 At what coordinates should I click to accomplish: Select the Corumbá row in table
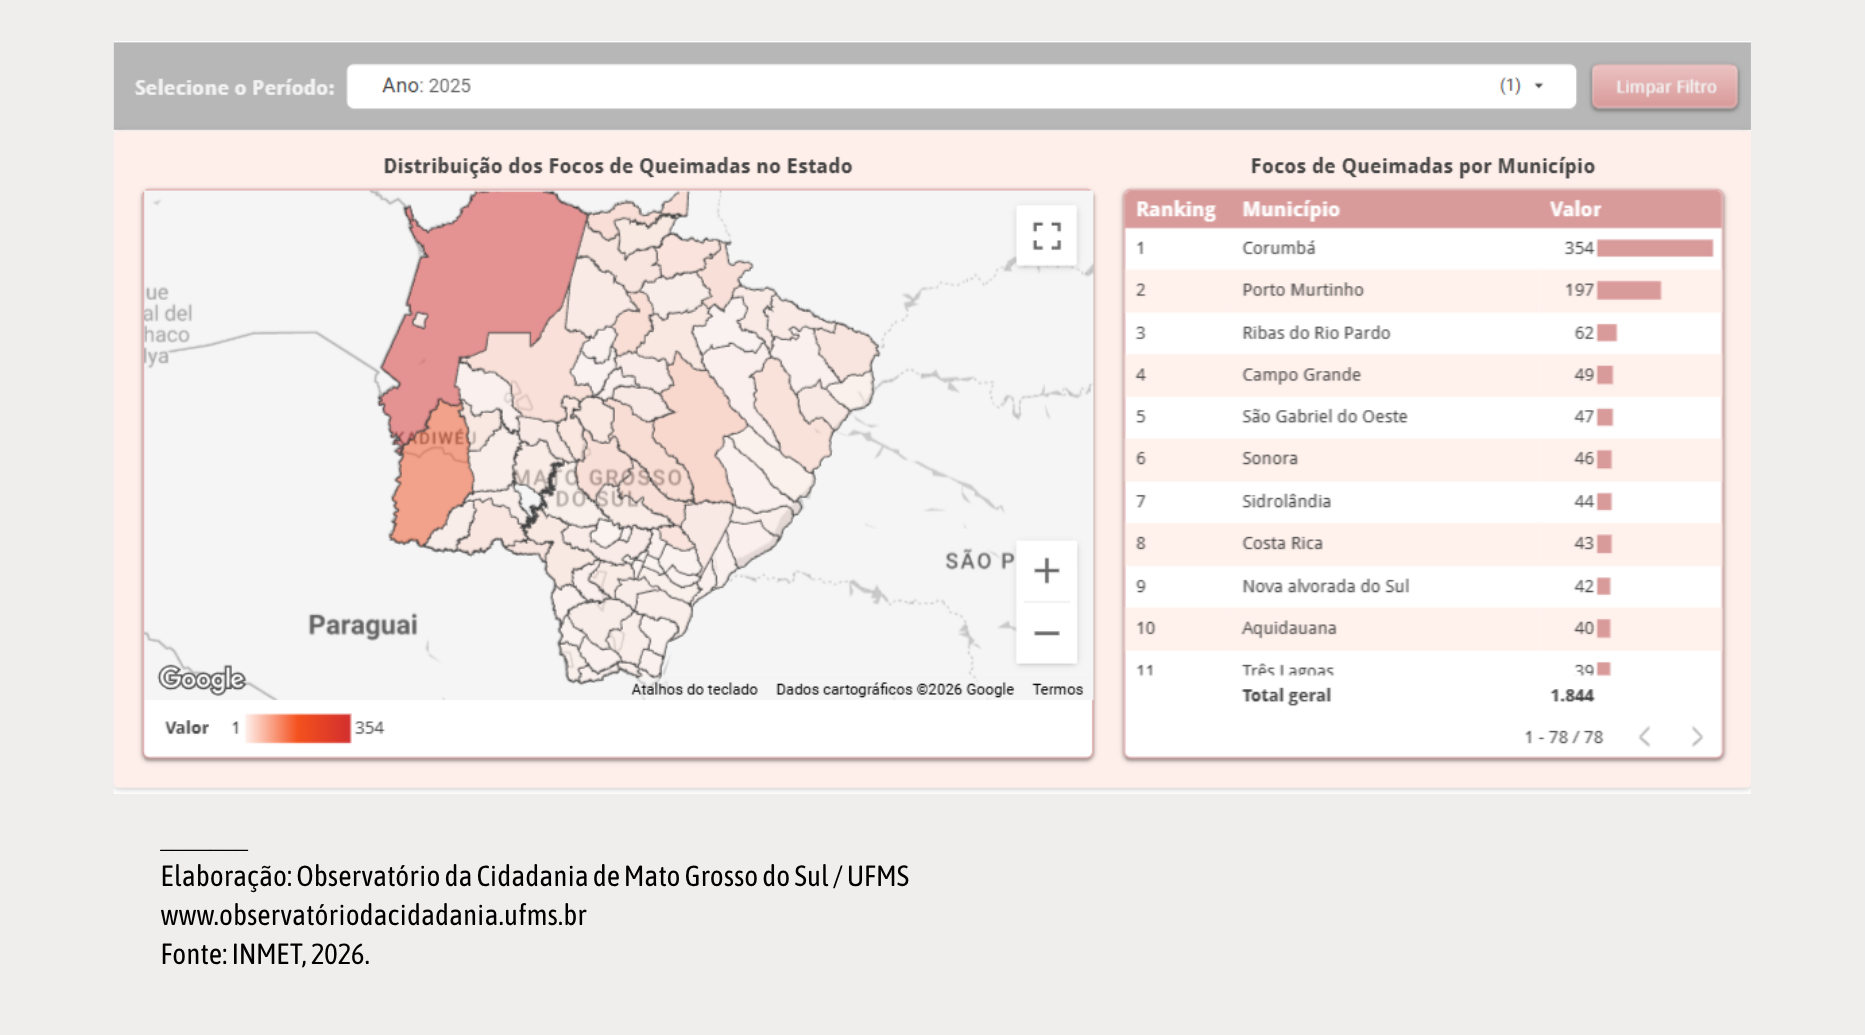(1423, 248)
